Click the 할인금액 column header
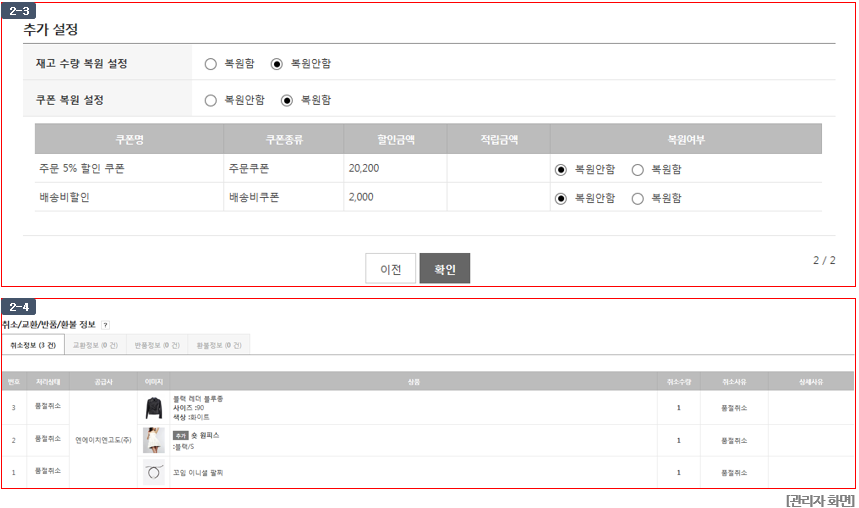The image size is (859, 508). [x=396, y=139]
